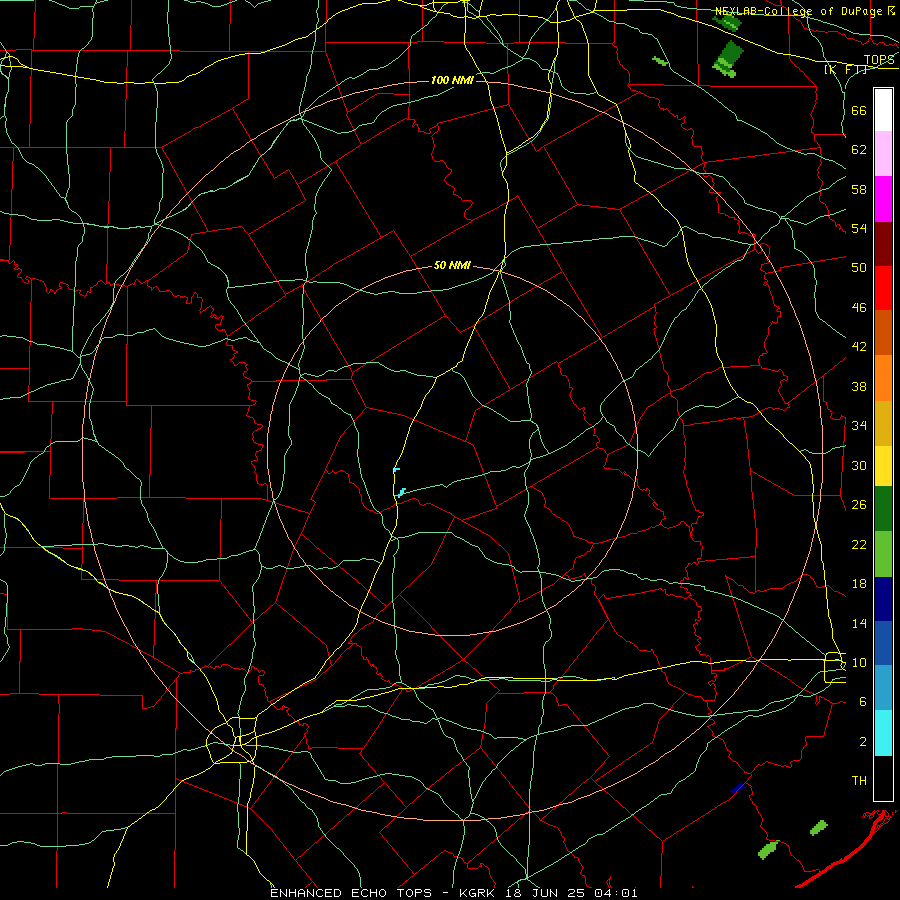900x900 pixels.
Task: Click the black TH legend swatch
Action: [x=883, y=777]
